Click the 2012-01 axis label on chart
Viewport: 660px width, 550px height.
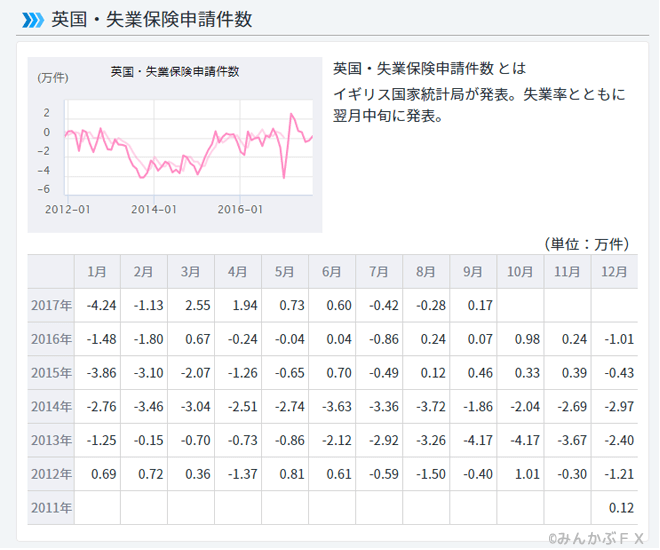[68, 209]
